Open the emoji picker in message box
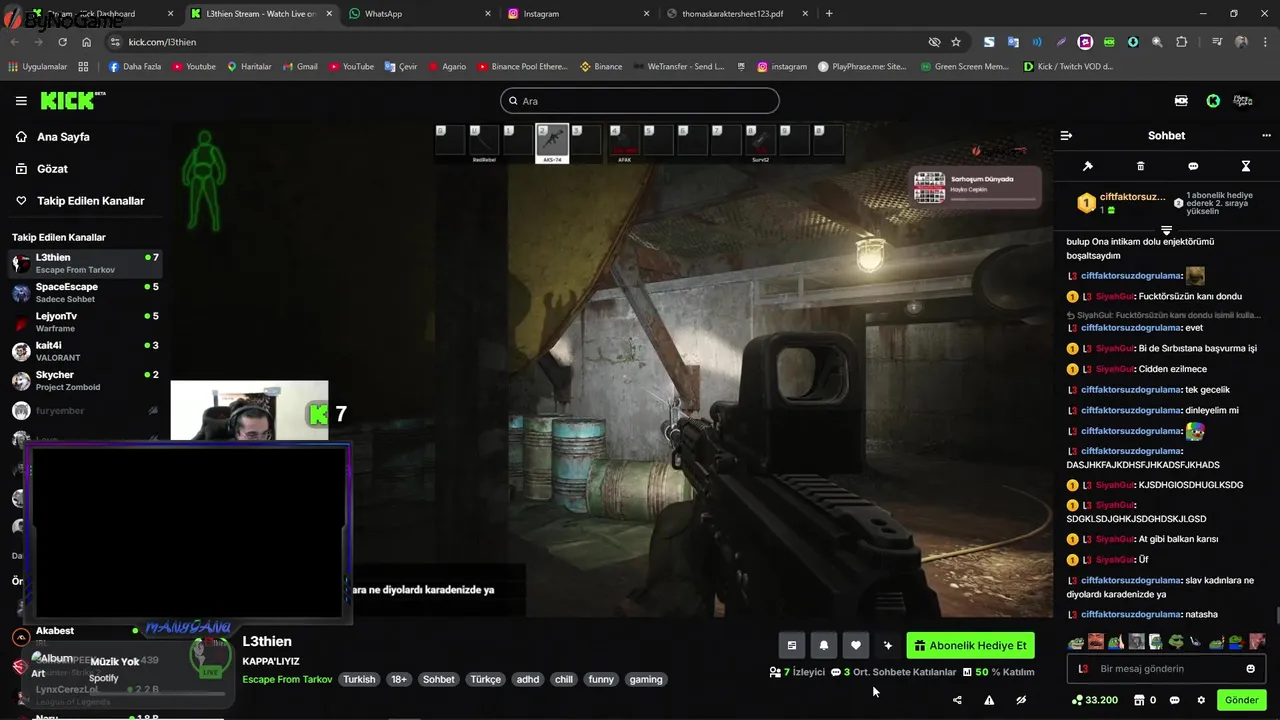This screenshot has width=1280, height=720. 1250,669
